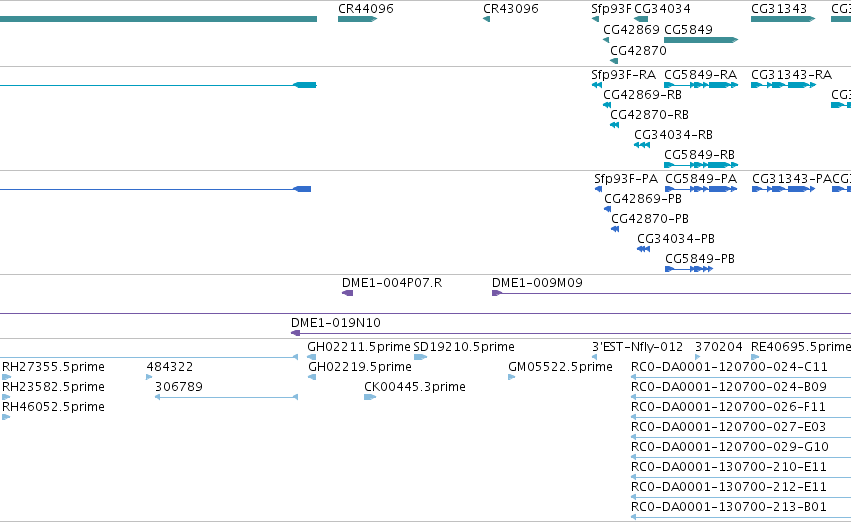851x522 pixels.
Task: Select the CG5849-PA protein feature
Action: (x=701, y=189)
